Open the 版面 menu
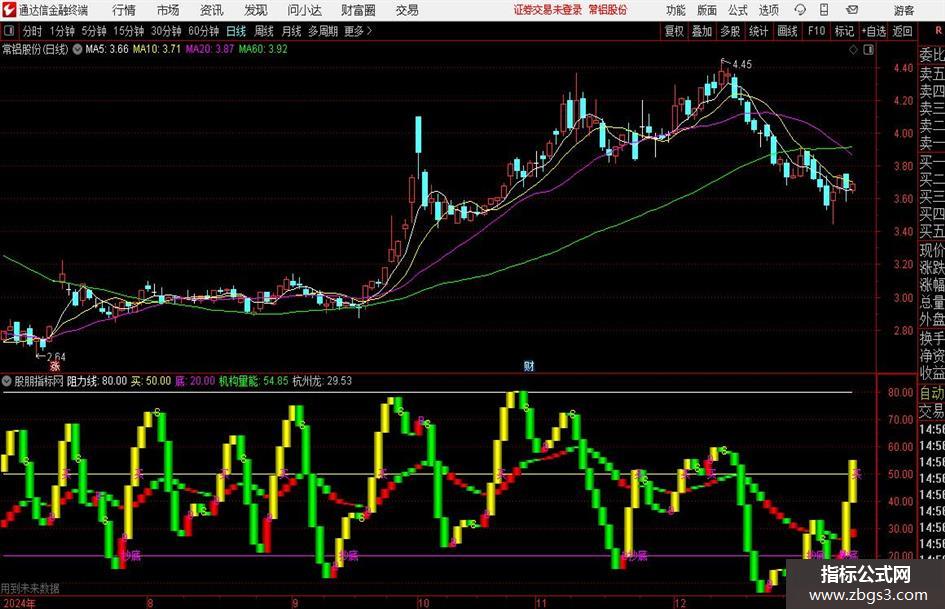This screenshot has height=609, width=945. pos(706,10)
